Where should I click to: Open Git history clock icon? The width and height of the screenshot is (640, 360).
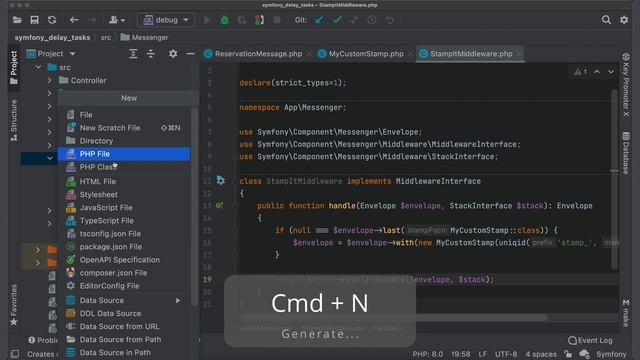click(x=372, y=20)
